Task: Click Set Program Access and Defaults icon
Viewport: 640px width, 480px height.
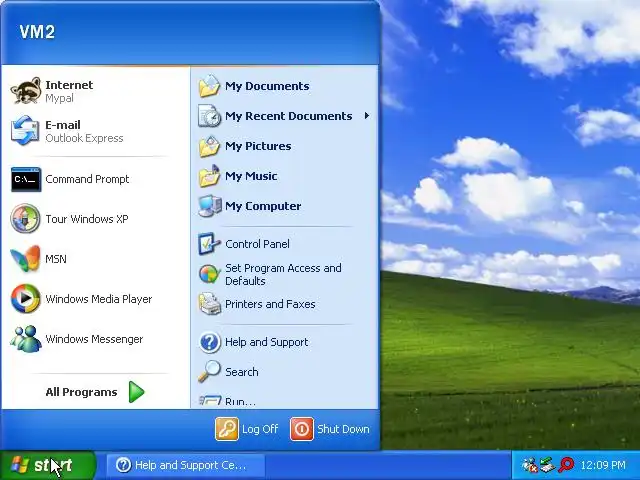Action: pos(209,274)
